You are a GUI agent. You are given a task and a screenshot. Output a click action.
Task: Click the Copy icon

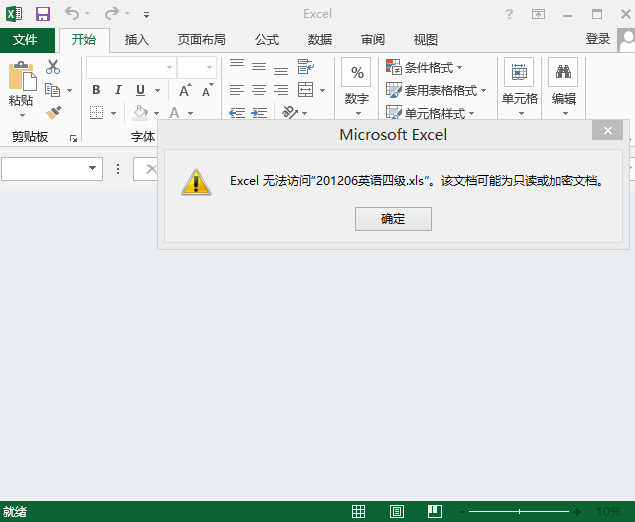pos(52,90)
